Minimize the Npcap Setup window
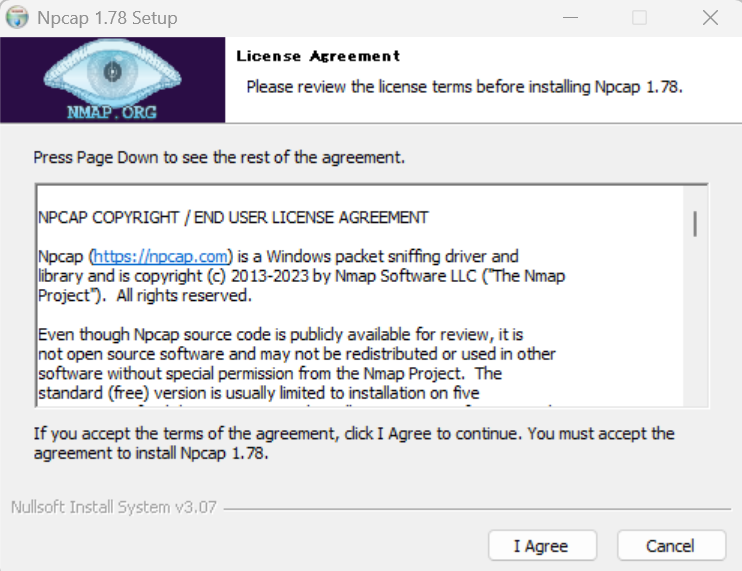This screenshot has width=742, height=571. point(570,18)
